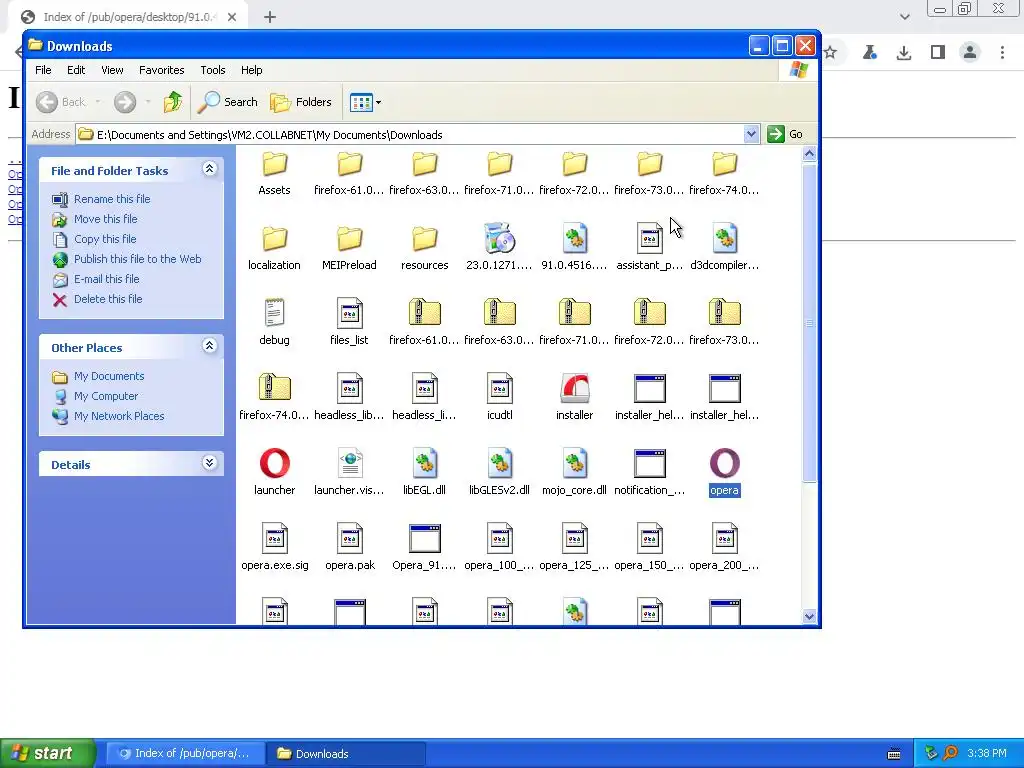Click Move this file task link
This screenshot has height=768, width=1024.
[x=105, y=219]
